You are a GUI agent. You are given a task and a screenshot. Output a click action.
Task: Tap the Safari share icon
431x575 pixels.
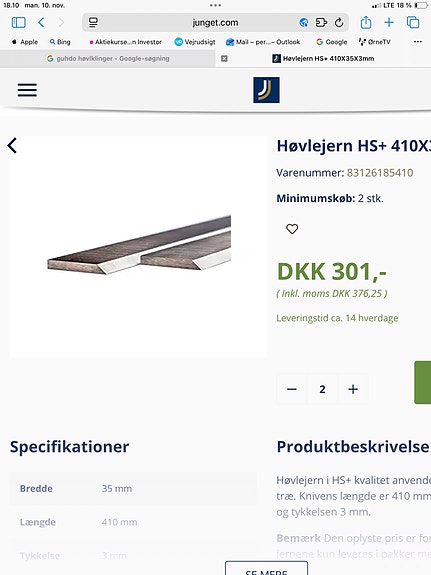[x=366, y=22]
